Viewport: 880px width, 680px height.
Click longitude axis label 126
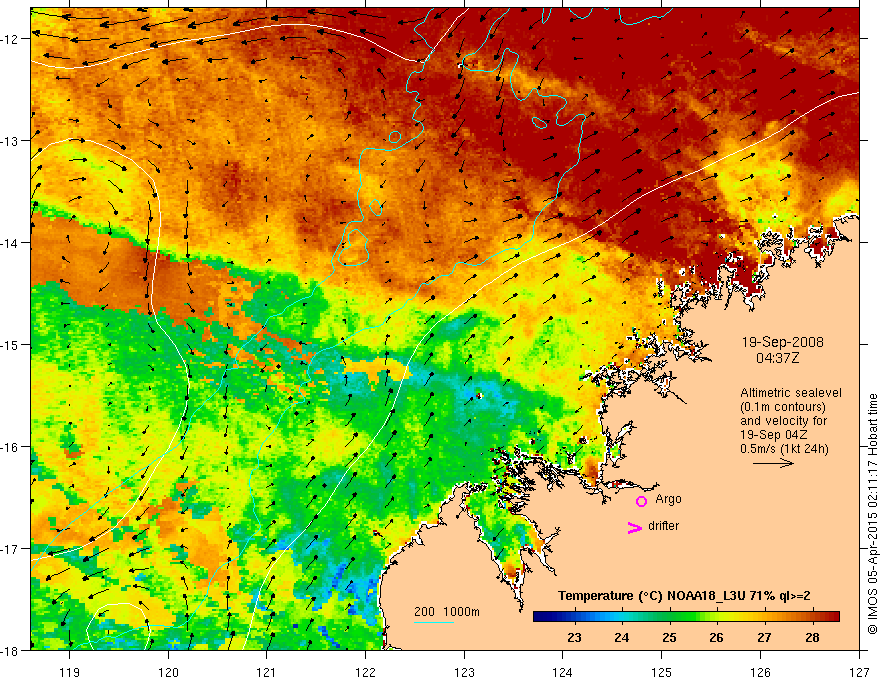[760, 672]
